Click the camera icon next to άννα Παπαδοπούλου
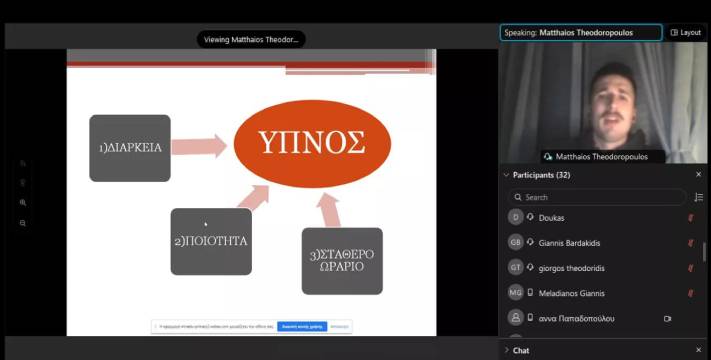The height and width of the screenshot is (360, 711). point(667,319)
